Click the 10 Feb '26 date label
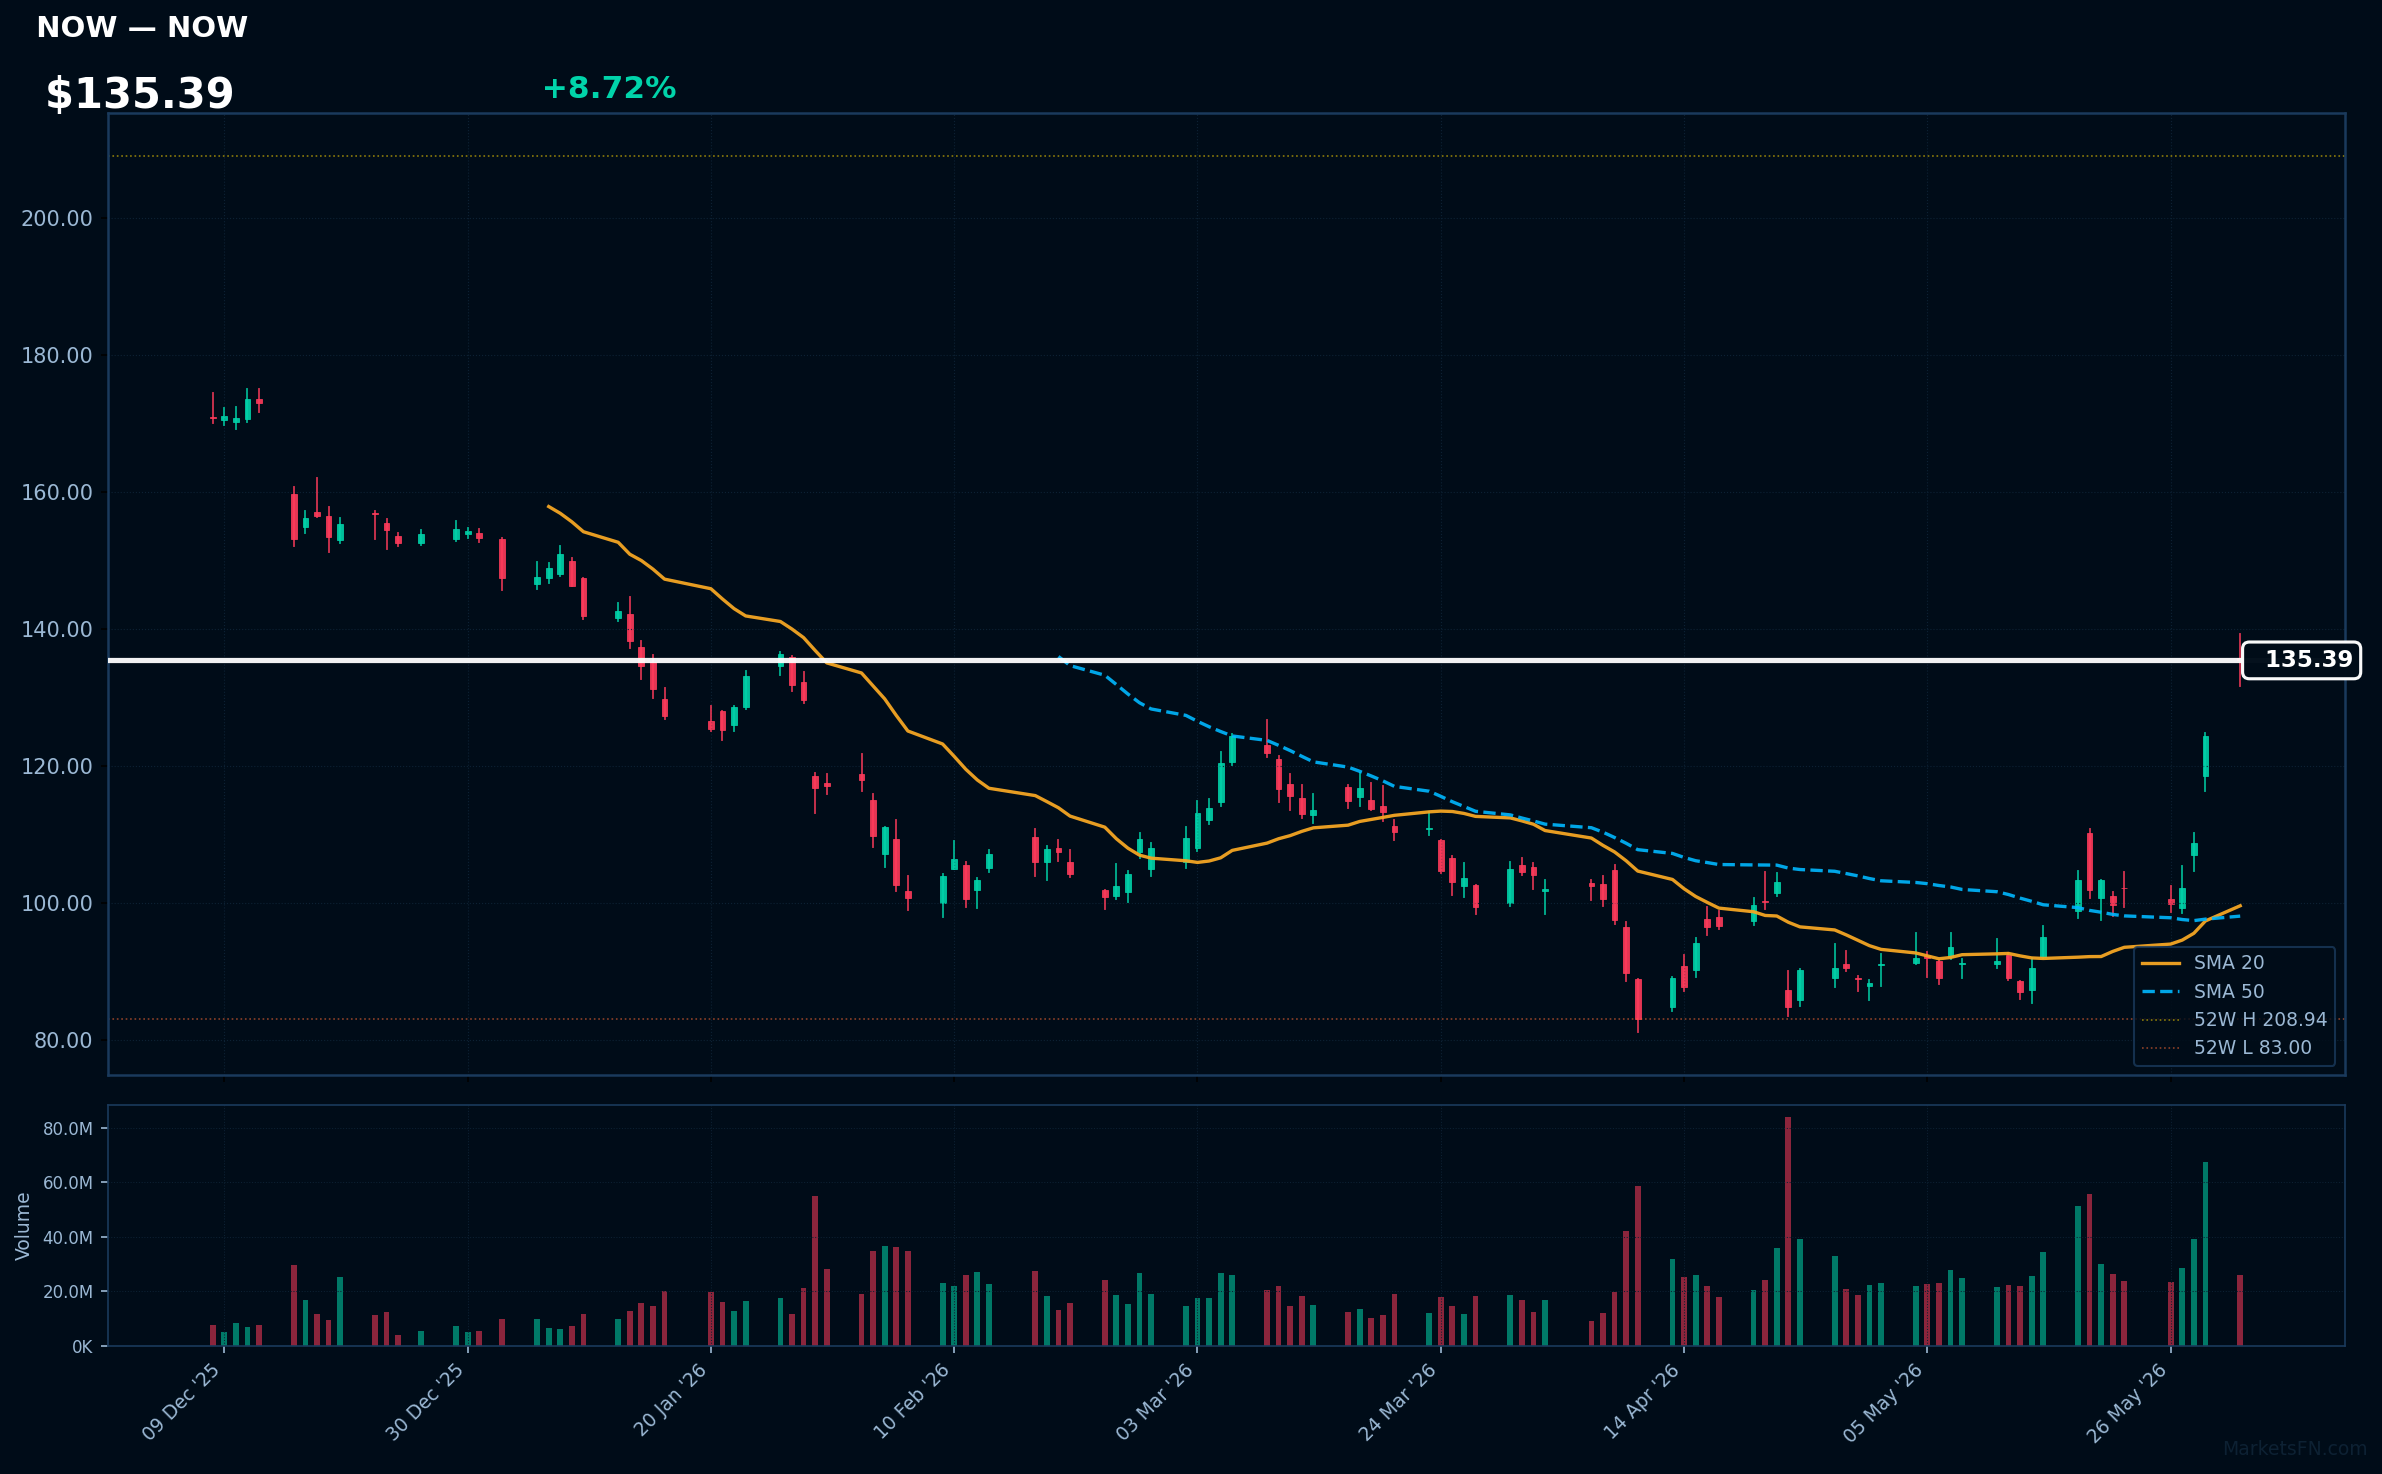 click(912, 1402)
